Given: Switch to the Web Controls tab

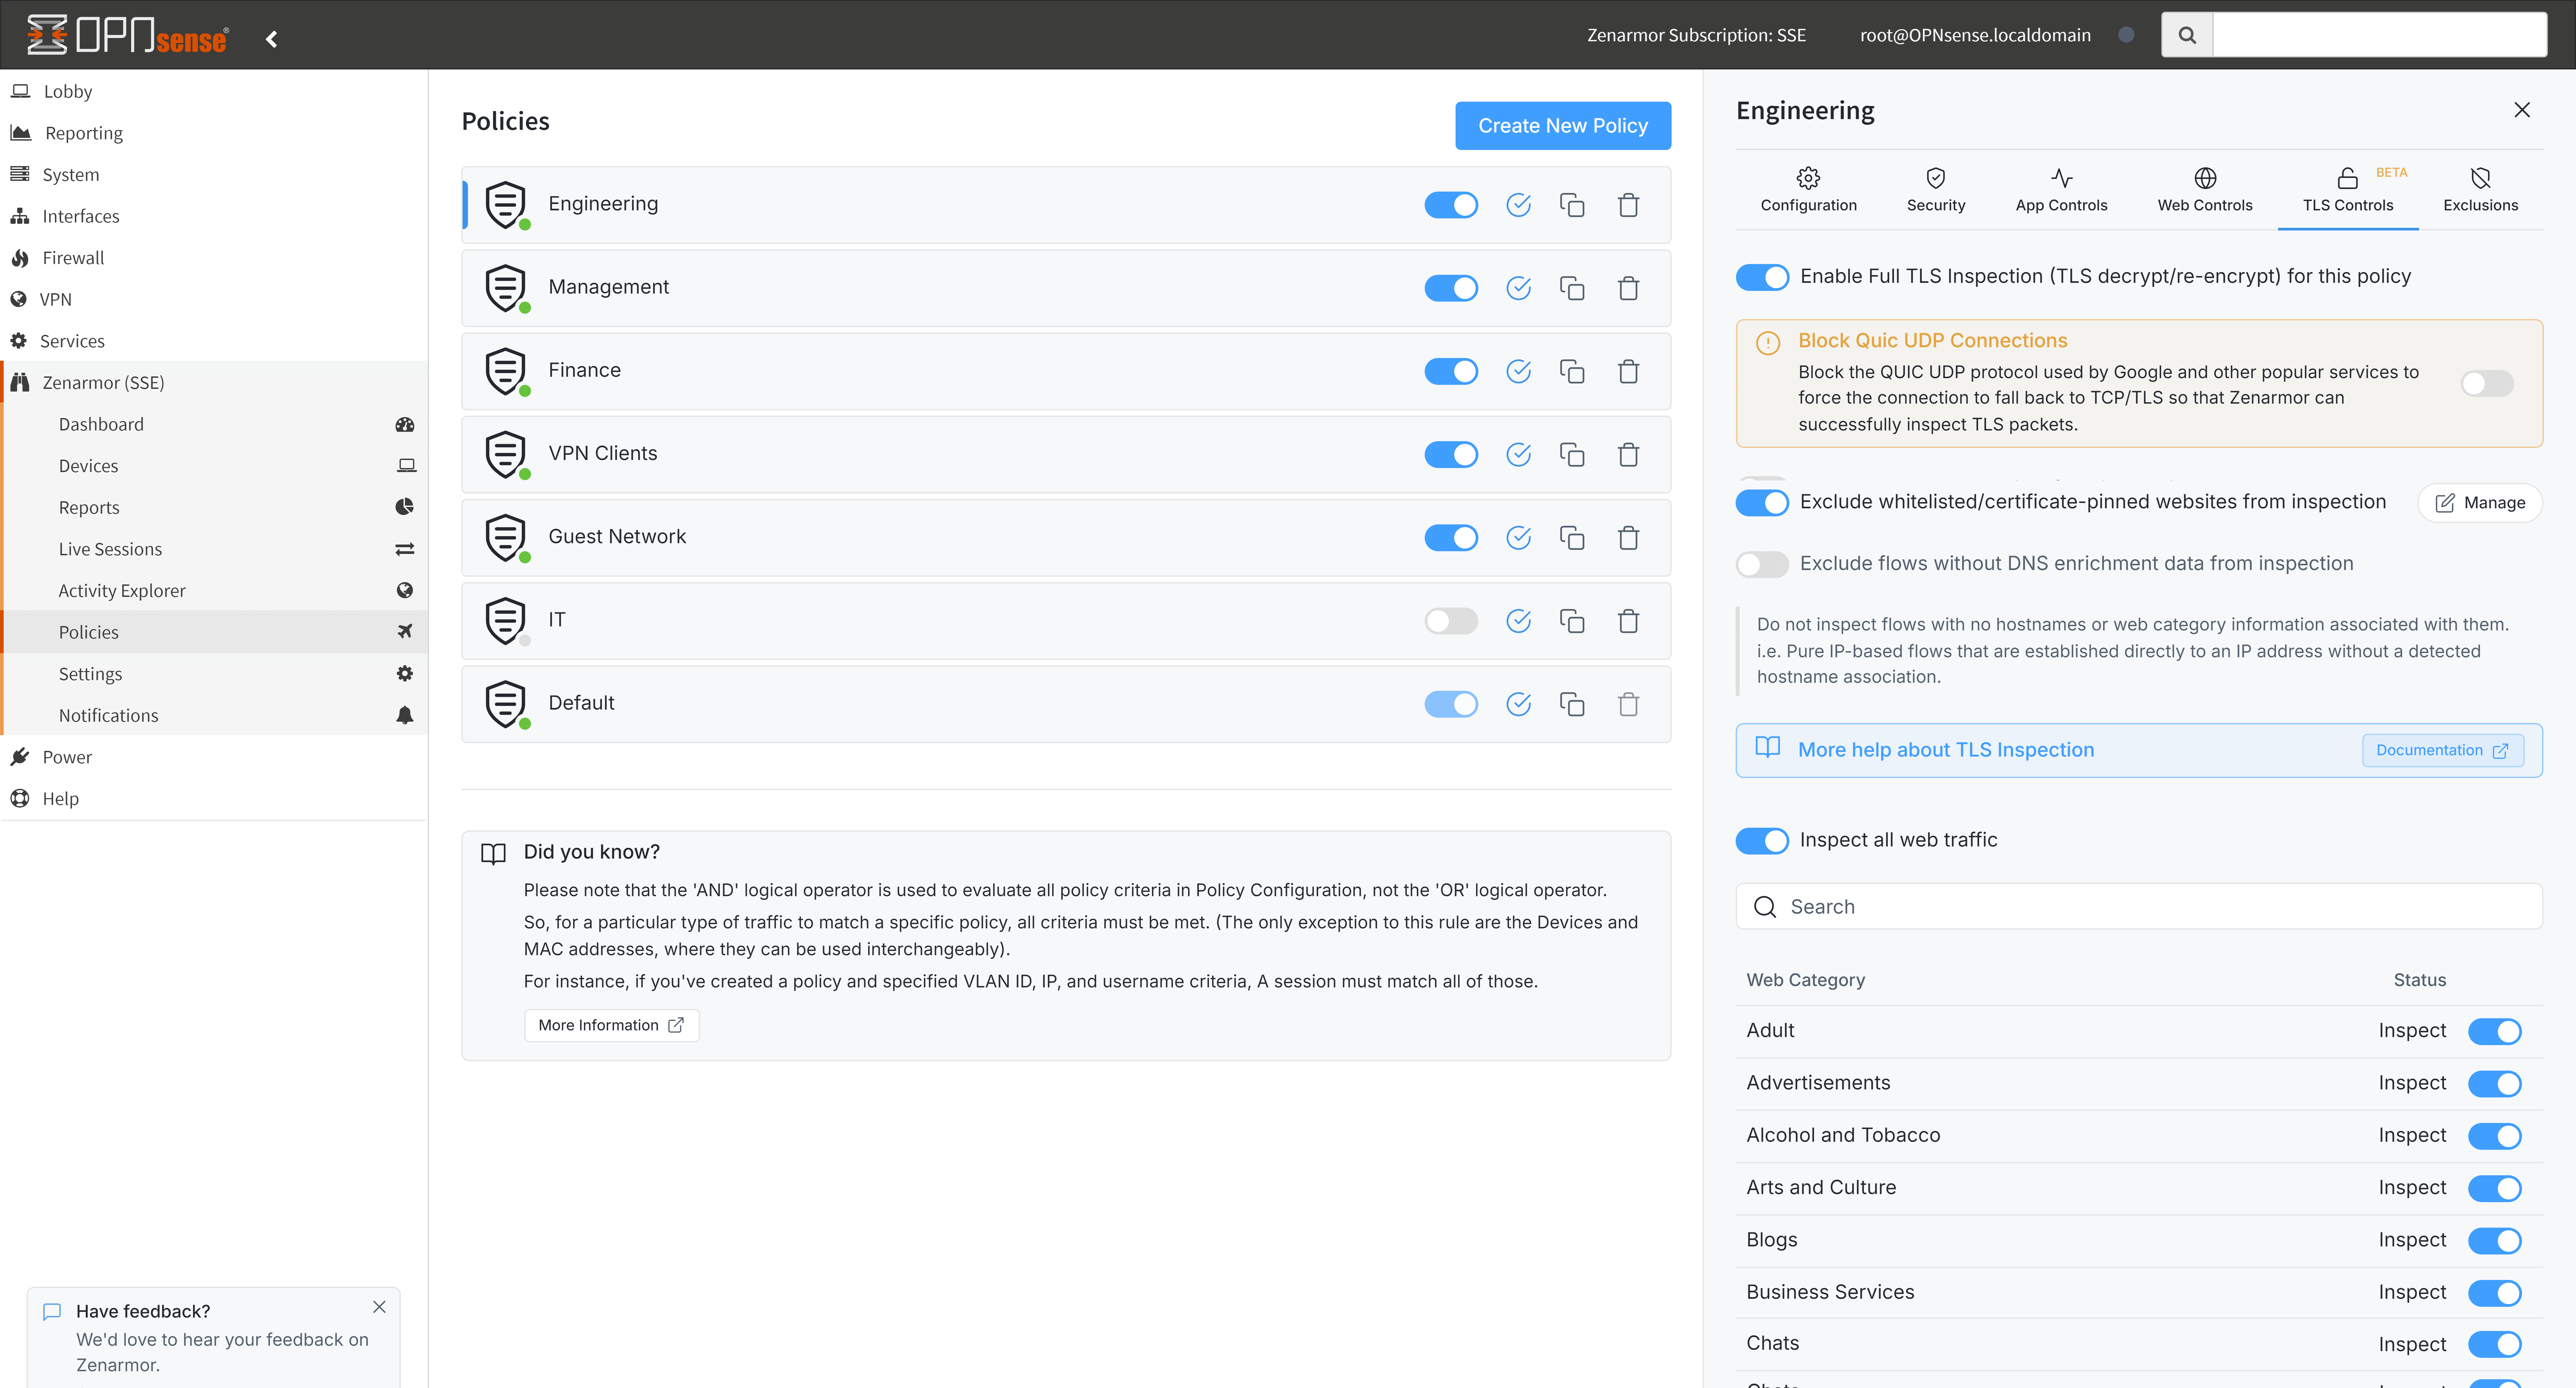Looking at the screenshot, I should [x=2205, y=190].
